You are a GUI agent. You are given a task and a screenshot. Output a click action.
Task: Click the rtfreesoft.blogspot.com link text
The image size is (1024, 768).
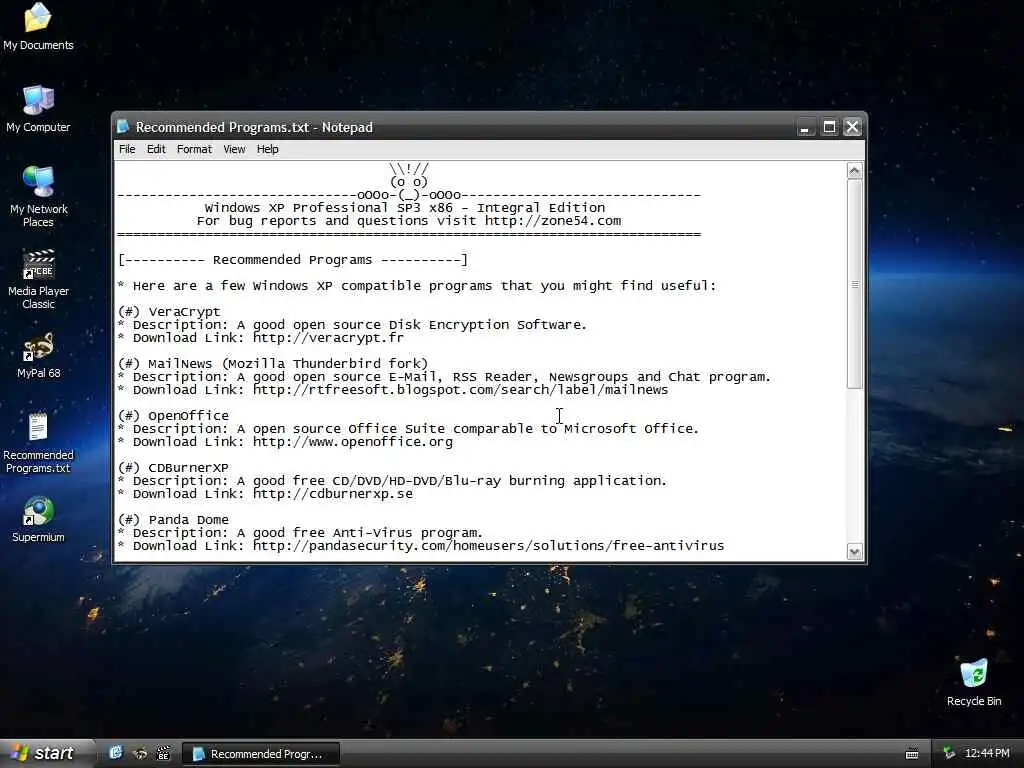[460, 390]
